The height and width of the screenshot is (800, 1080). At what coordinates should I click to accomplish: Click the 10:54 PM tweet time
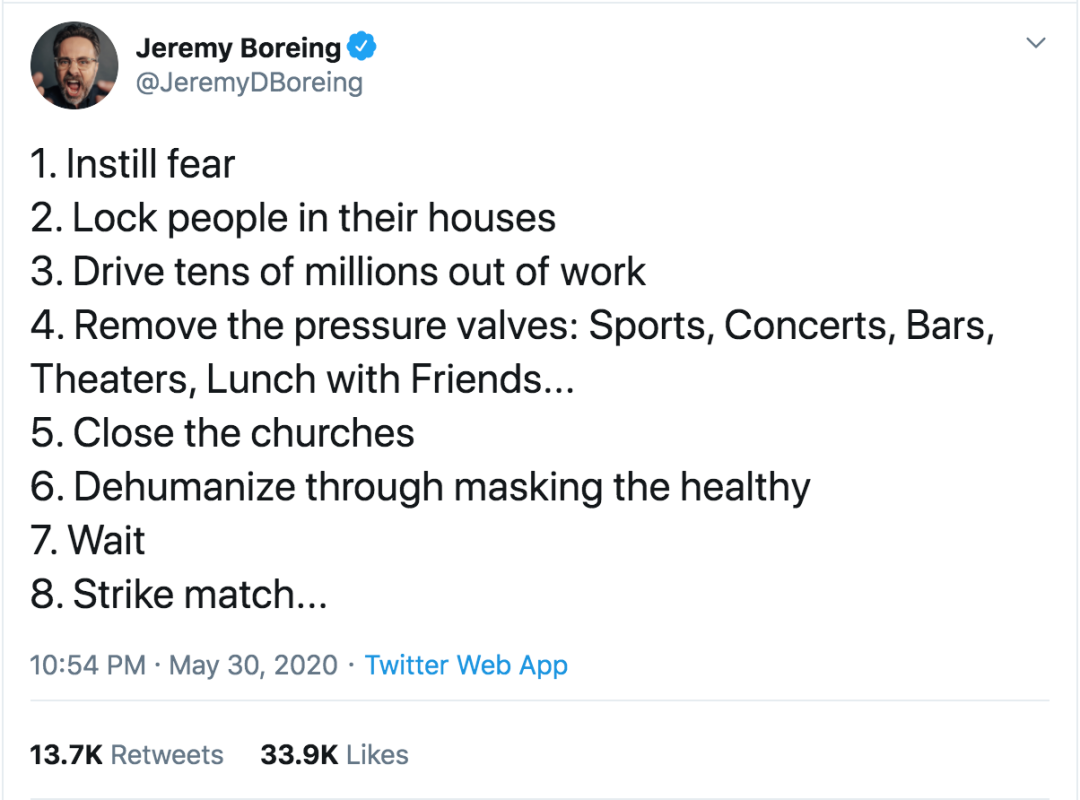88,665
